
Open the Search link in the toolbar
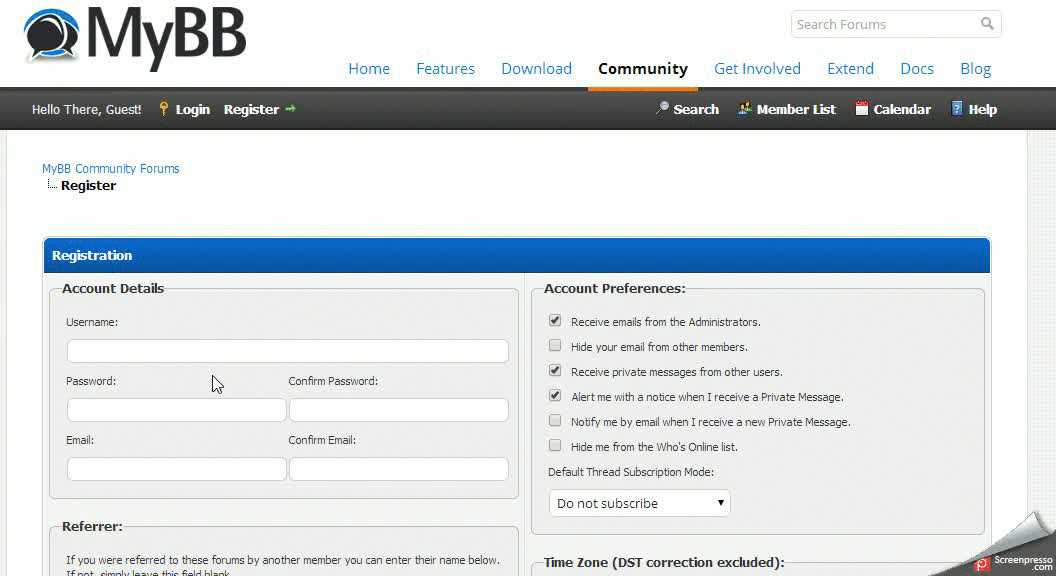[696, 109]
